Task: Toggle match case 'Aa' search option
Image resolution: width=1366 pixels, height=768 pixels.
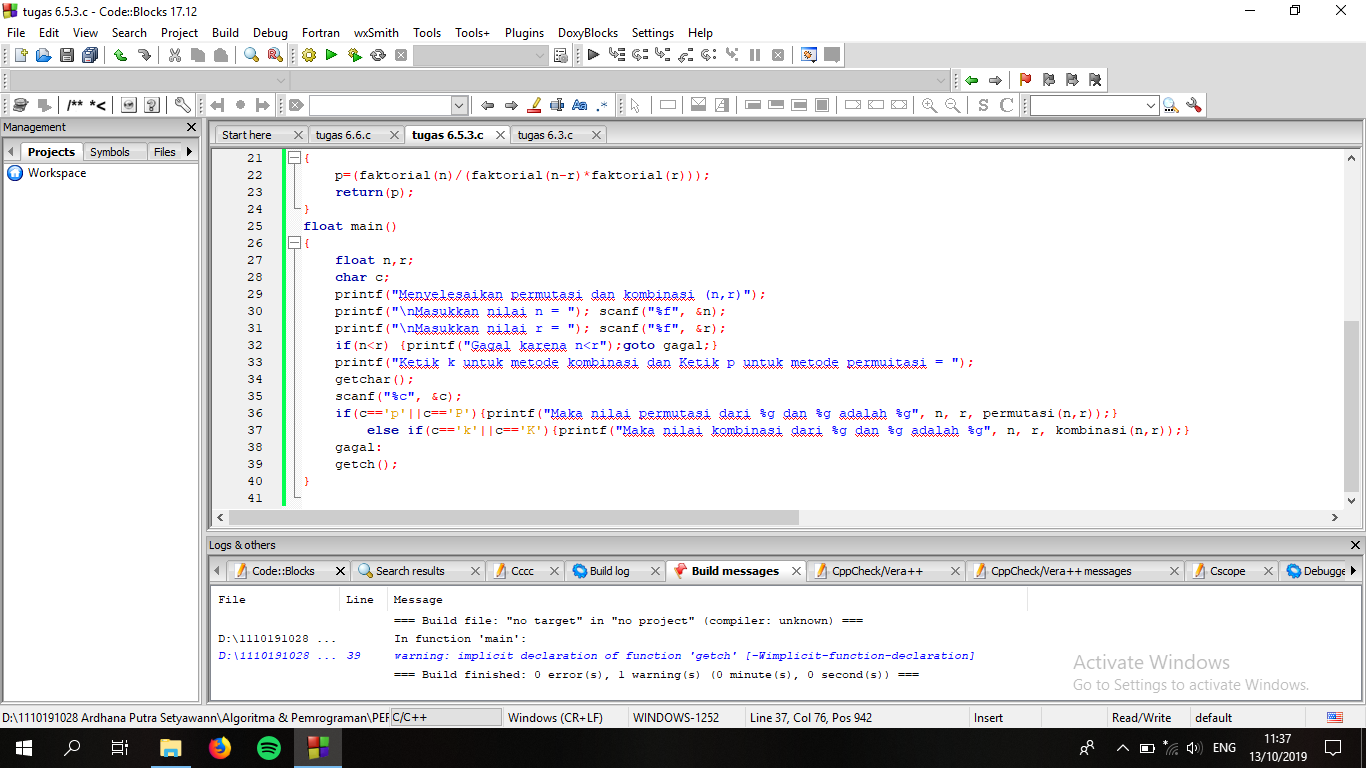Action: tap(580, 105)
